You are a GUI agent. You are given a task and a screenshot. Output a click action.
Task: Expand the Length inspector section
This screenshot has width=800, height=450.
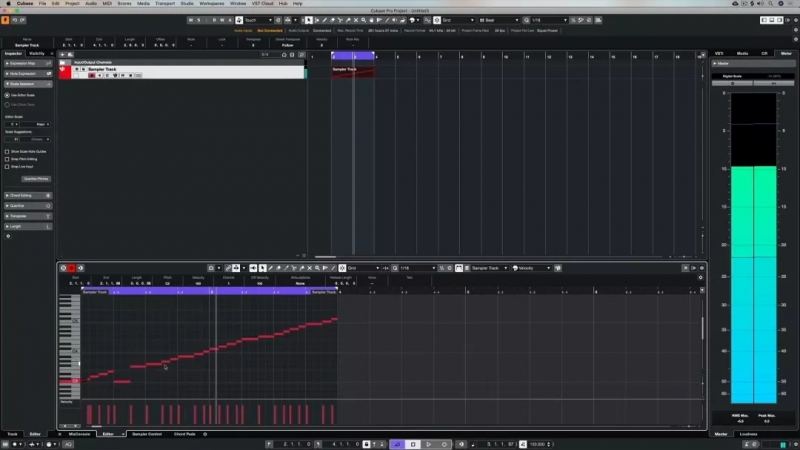(28, 227)
